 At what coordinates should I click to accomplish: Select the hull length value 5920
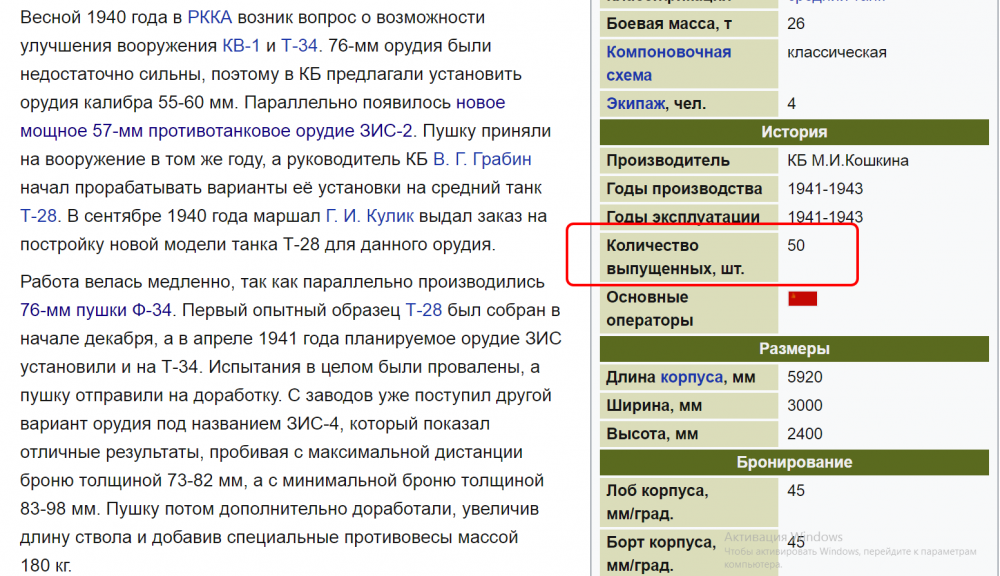pos(805,378)
